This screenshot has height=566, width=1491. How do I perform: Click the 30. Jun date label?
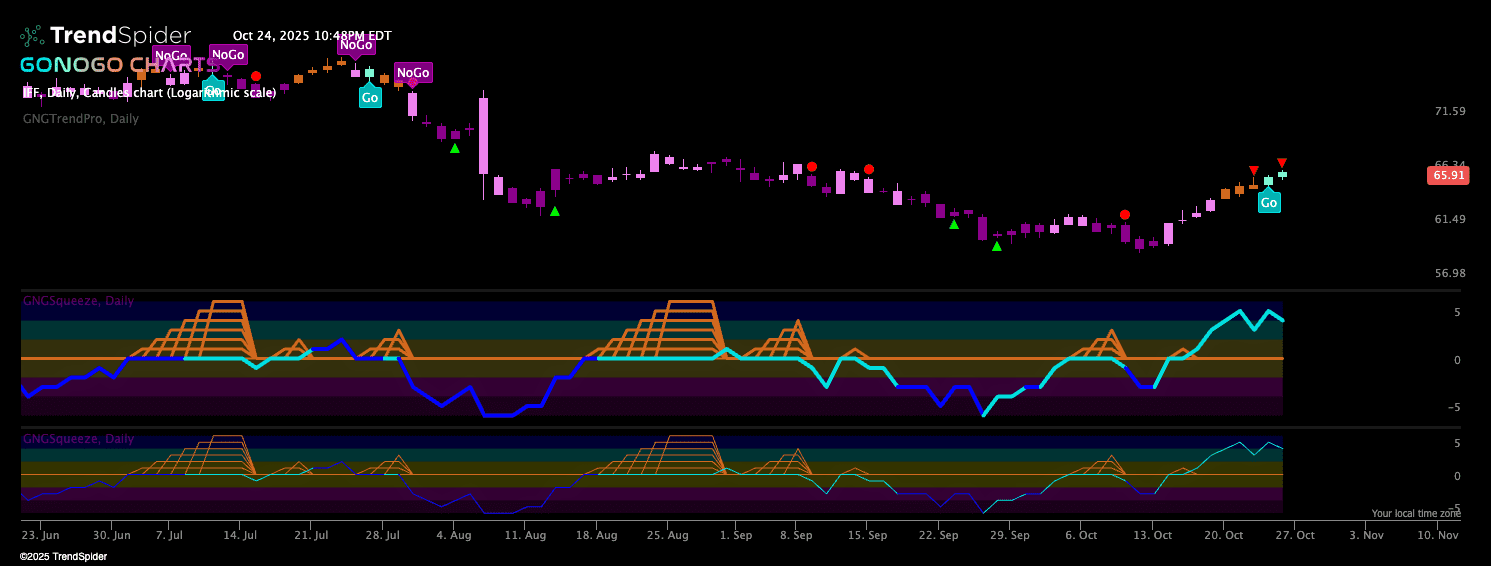(113, 535)
